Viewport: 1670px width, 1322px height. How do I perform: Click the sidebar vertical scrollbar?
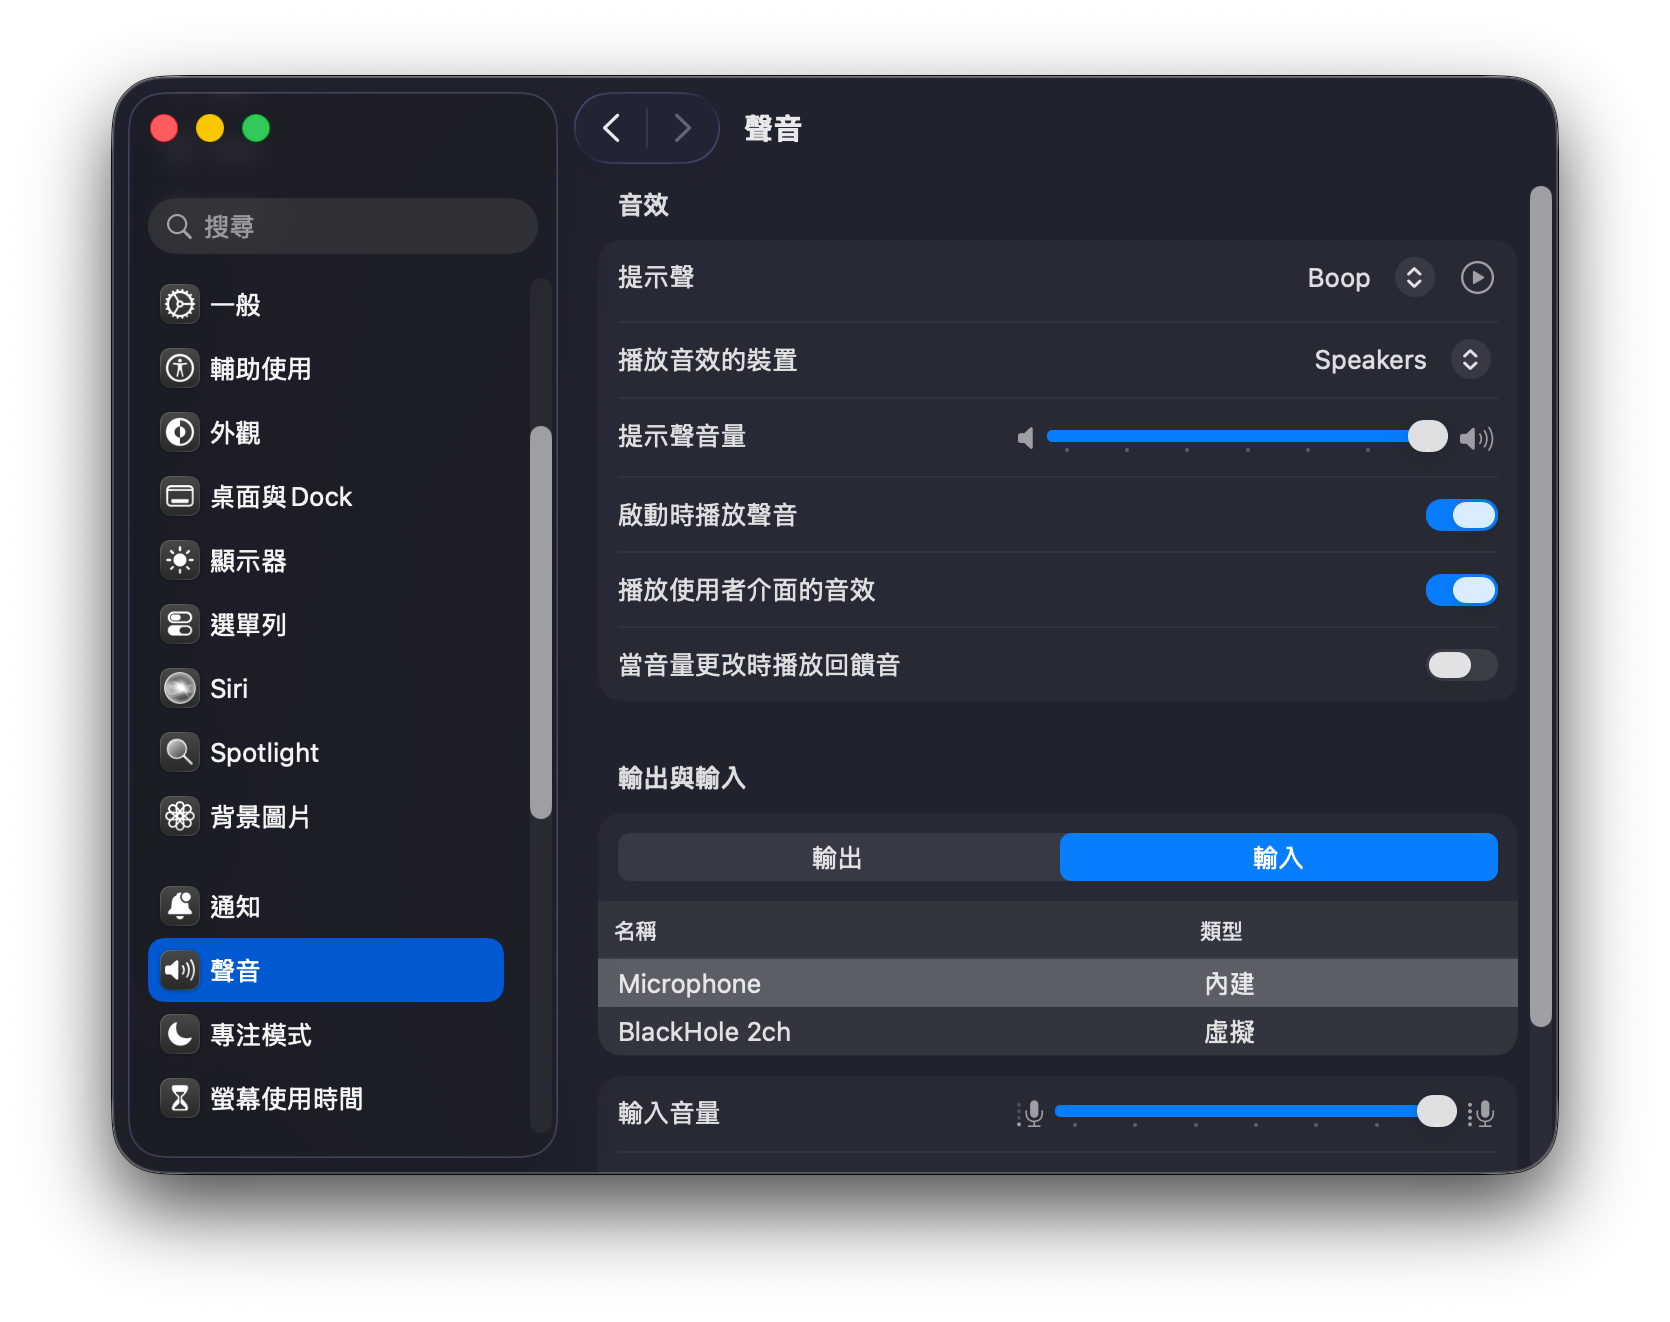pyautogui.click(x=541, y=622)
